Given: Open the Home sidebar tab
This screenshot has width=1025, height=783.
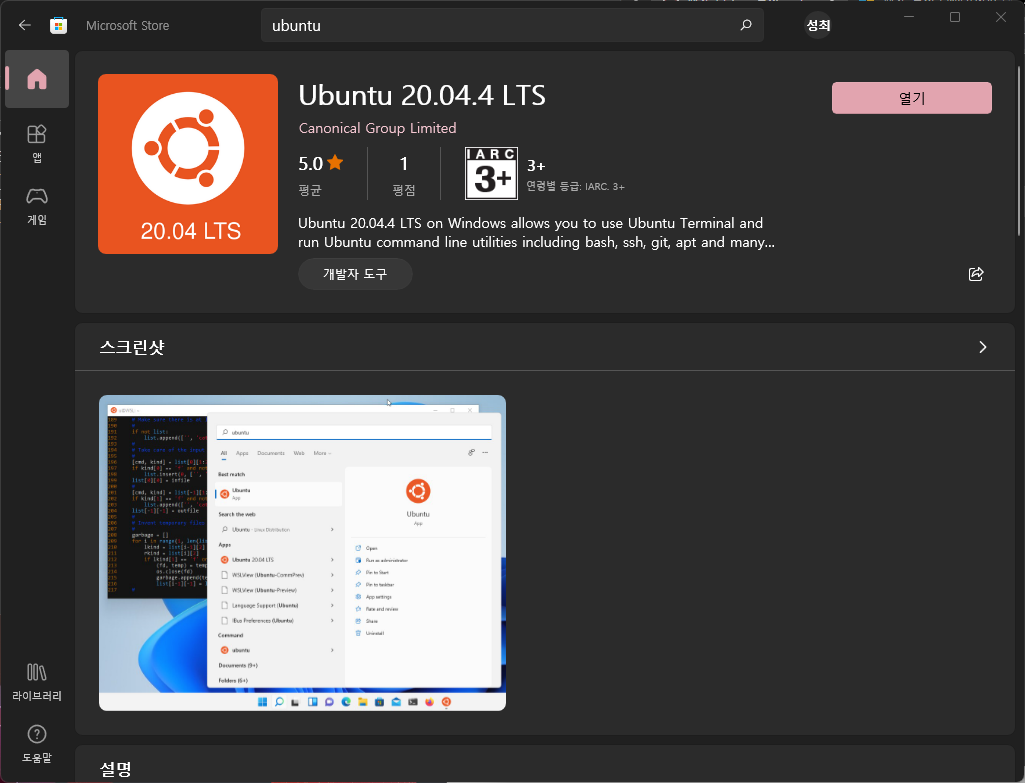Looking at the screenshot, I should (x=37, y=79).
